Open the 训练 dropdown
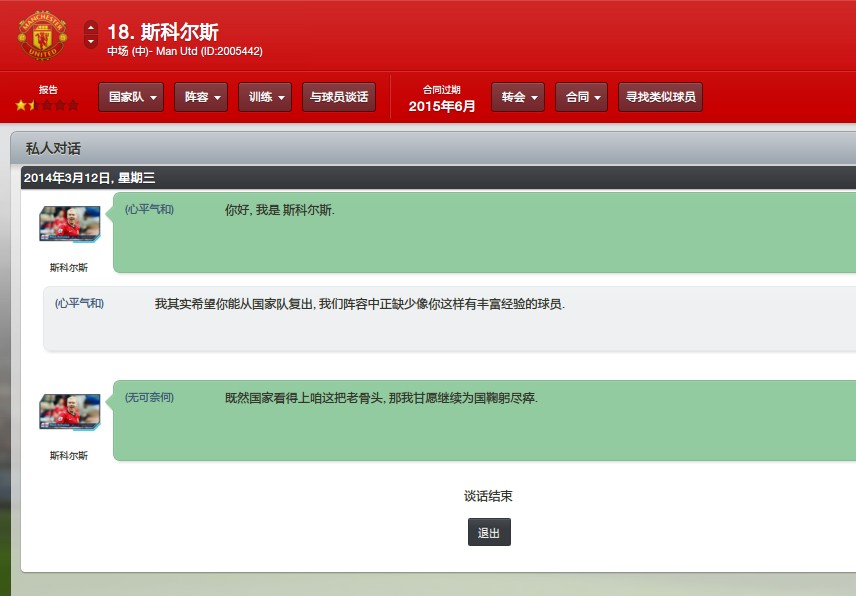Screen dimensions: 856x596 point(265,97)
